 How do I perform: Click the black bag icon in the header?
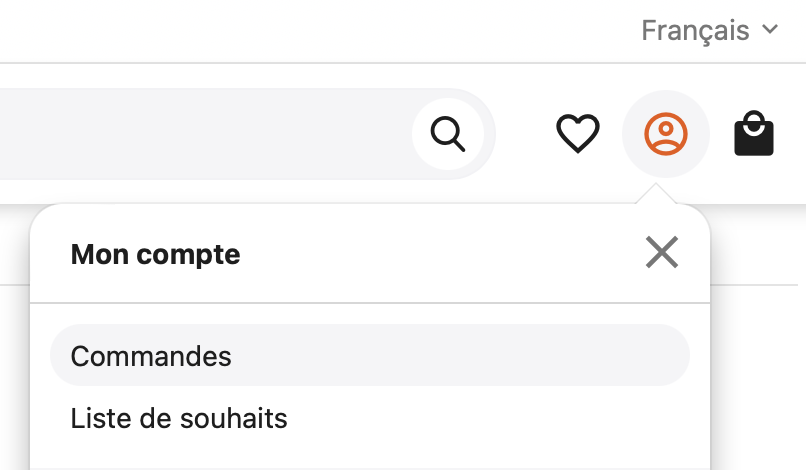pos(754,133)
